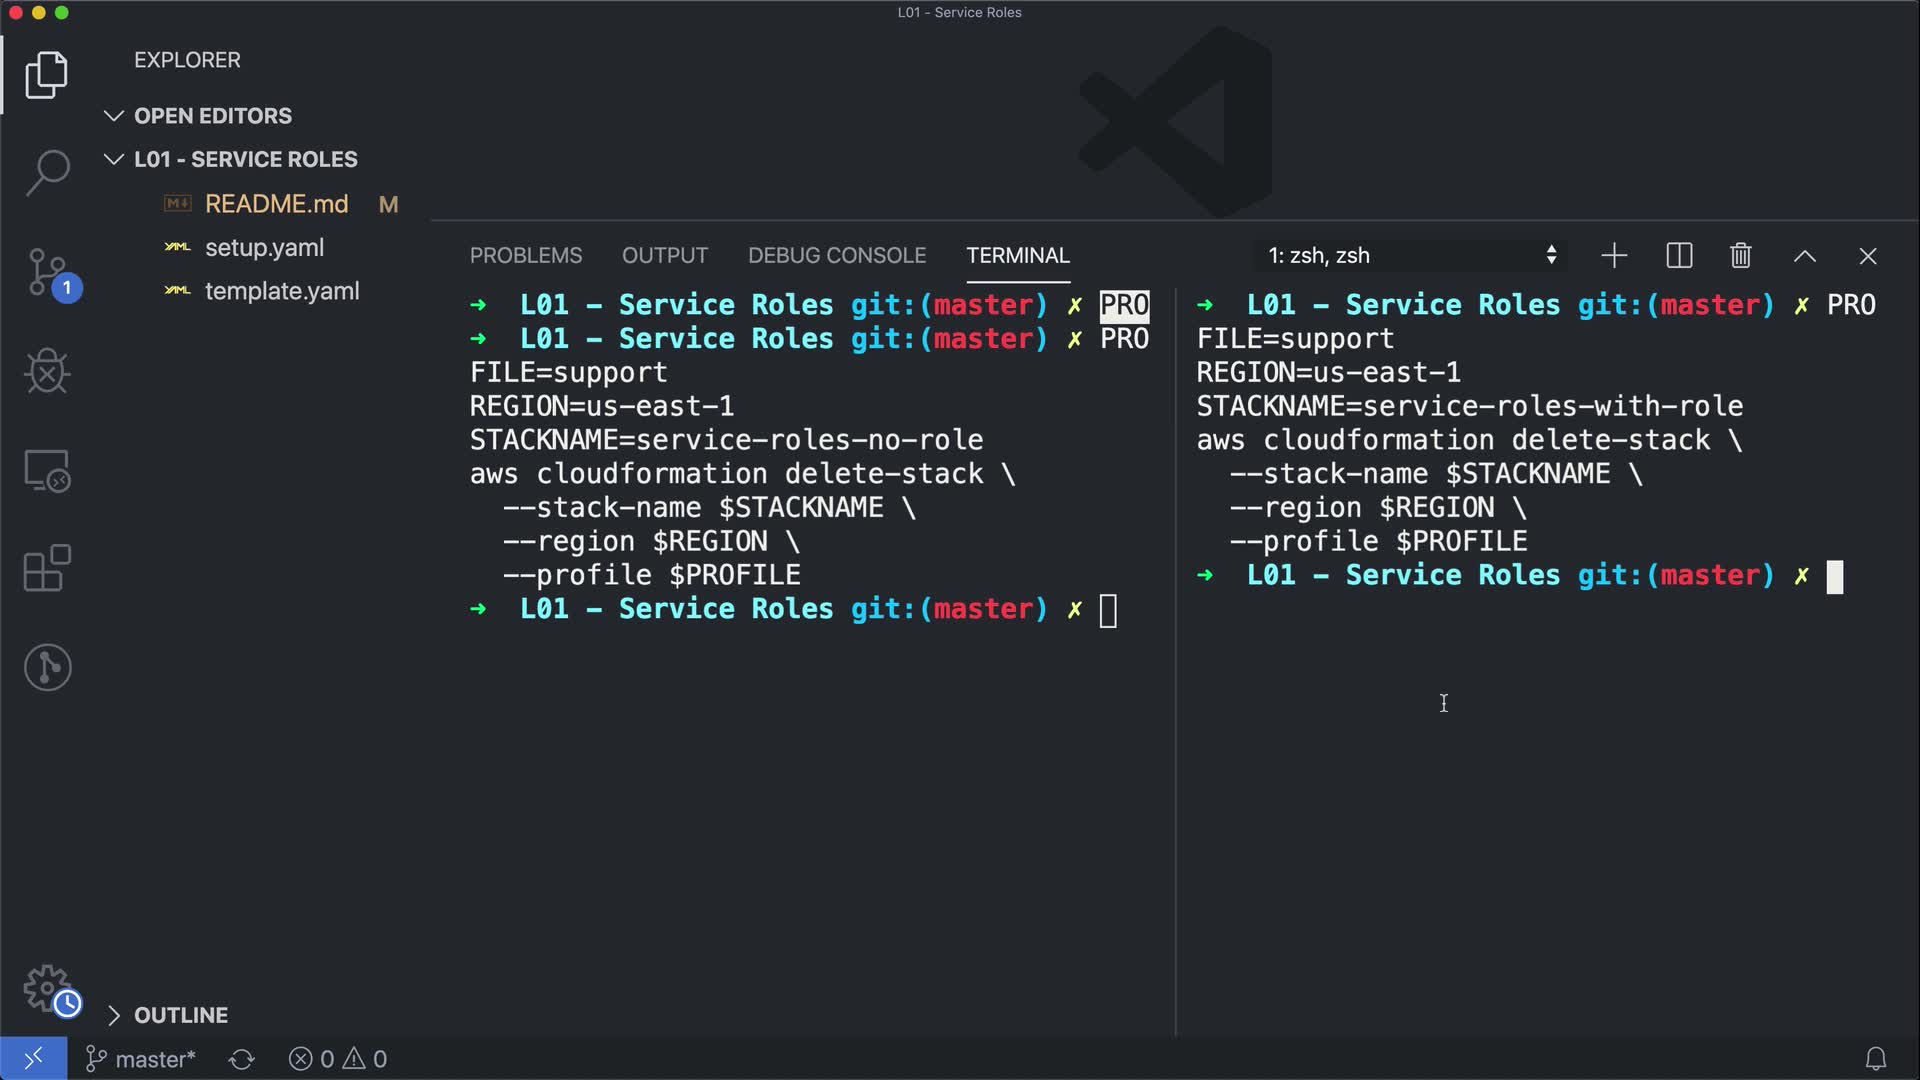Open the Run and Debug view
This screenshot has height=1080, width=1920.
47,371
